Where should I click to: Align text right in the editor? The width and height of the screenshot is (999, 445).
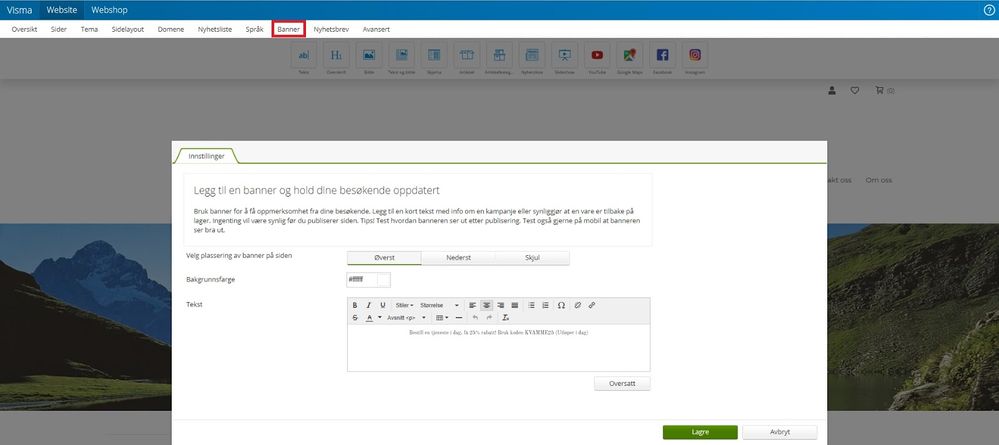click(501, 305)
